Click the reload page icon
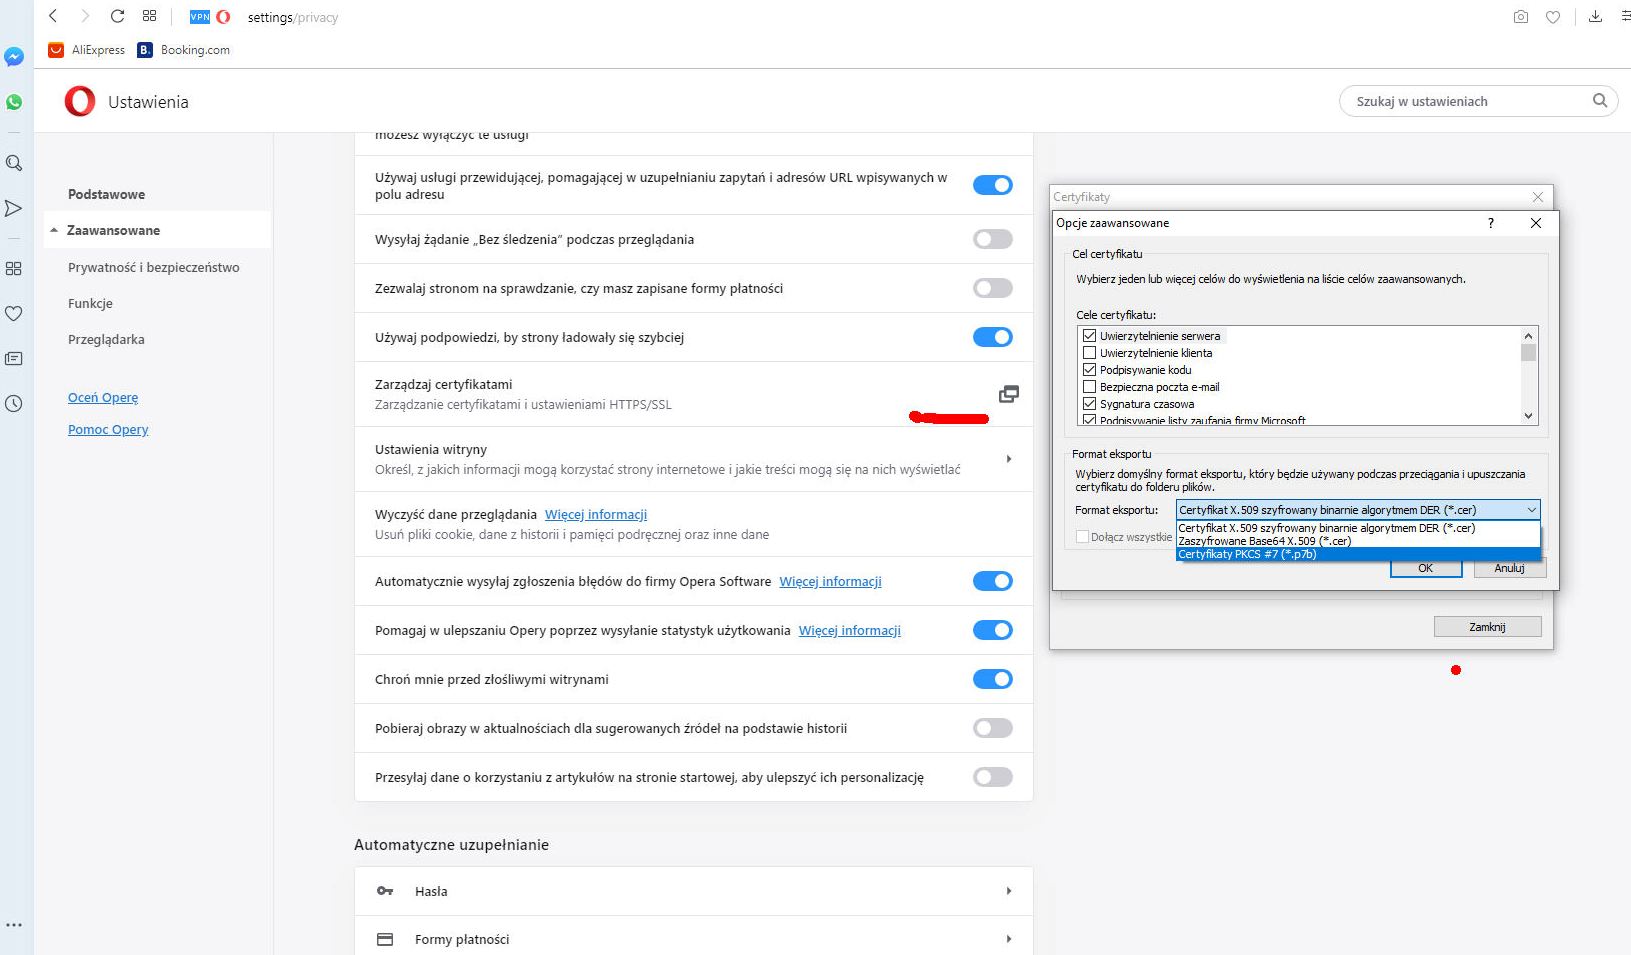Screen dimensions: 1631x955 click(117, 16)
